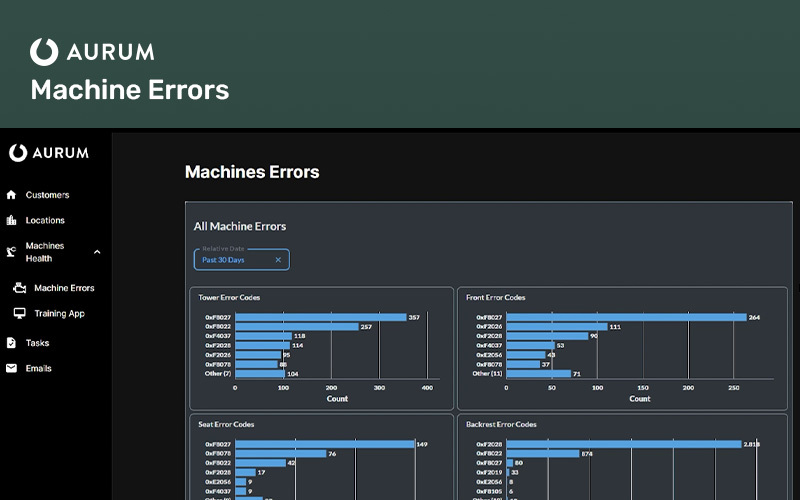The height and width of the screenshot is (500, 800).
Task: Collapse the Machines Health section chevron
Action: click(x=97, y=252)
